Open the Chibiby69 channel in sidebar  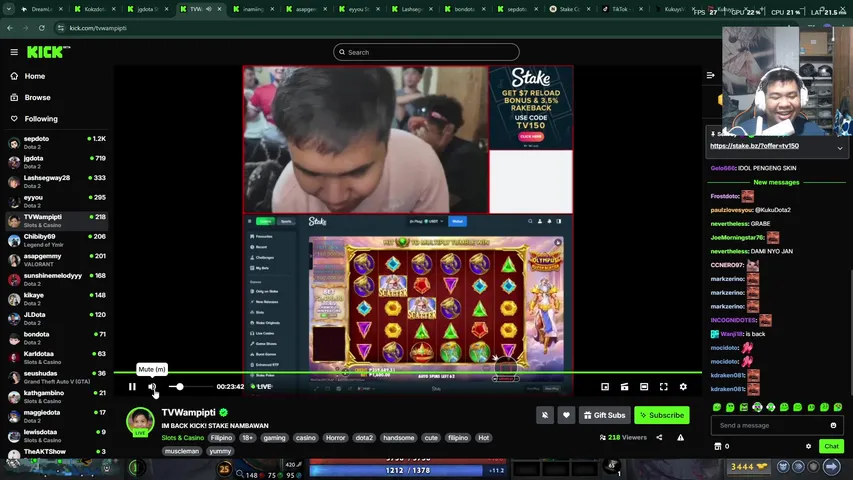click(56, 241)
